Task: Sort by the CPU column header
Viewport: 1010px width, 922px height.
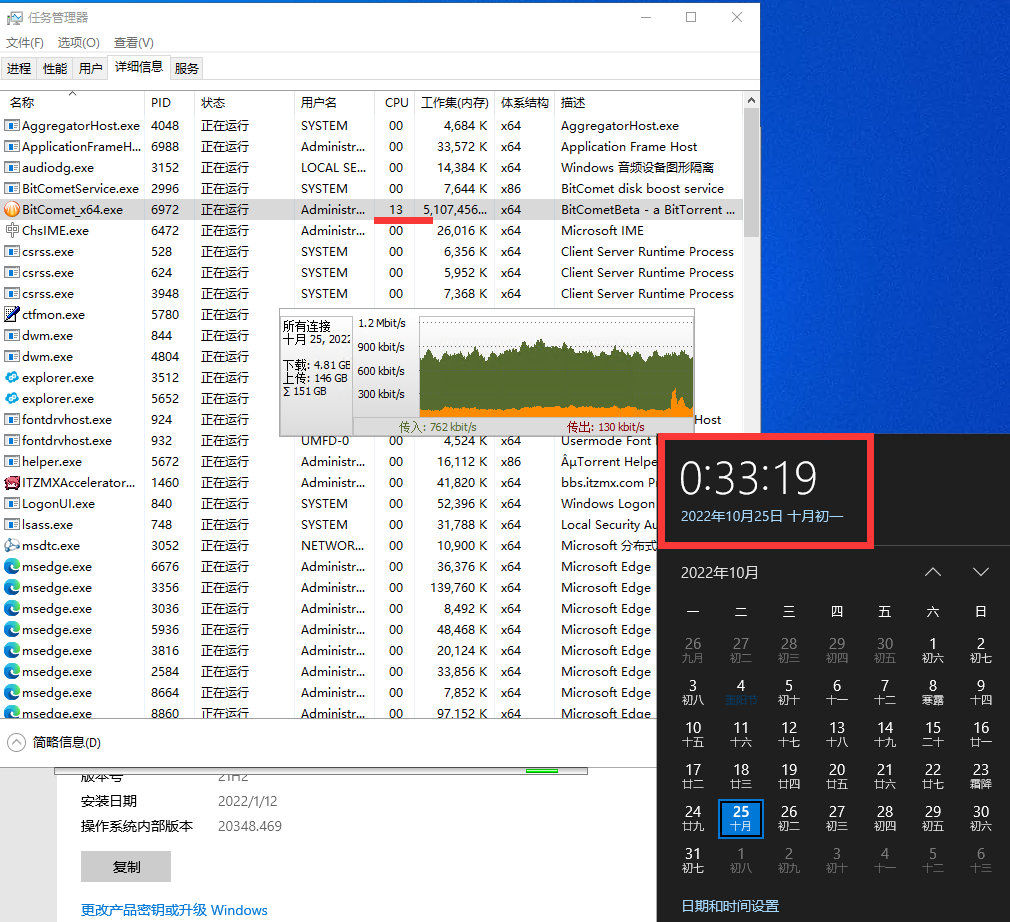Action: 396,102
